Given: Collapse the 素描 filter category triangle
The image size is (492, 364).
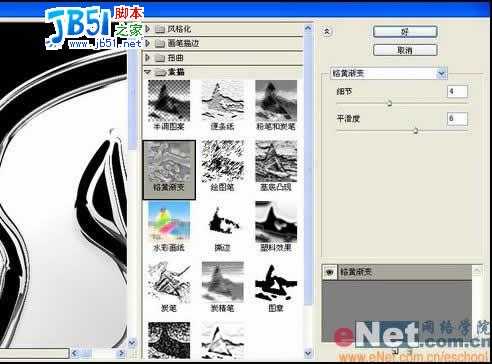Looking at the screenshot, I should point(147,72).
